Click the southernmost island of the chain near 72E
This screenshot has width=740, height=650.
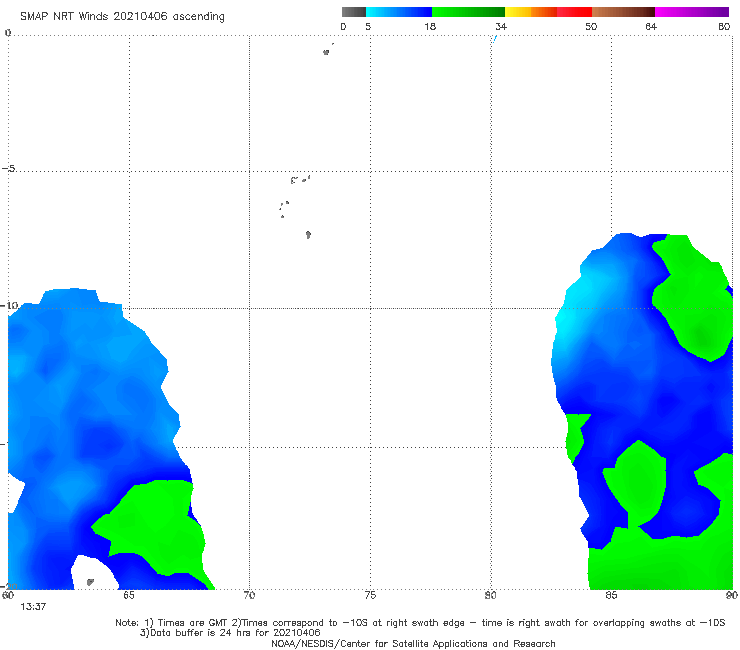coord(308,235)
